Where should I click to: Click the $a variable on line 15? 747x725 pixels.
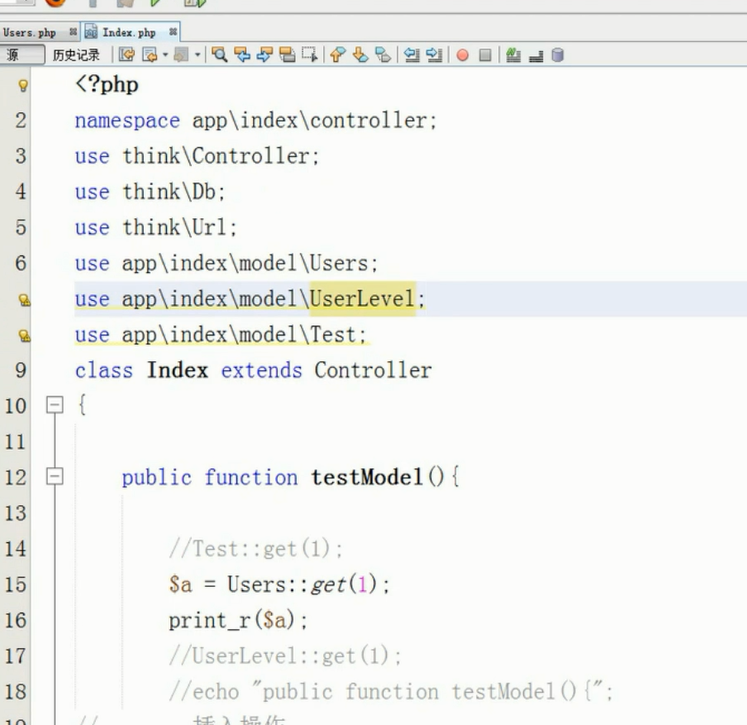pos(181,584)
